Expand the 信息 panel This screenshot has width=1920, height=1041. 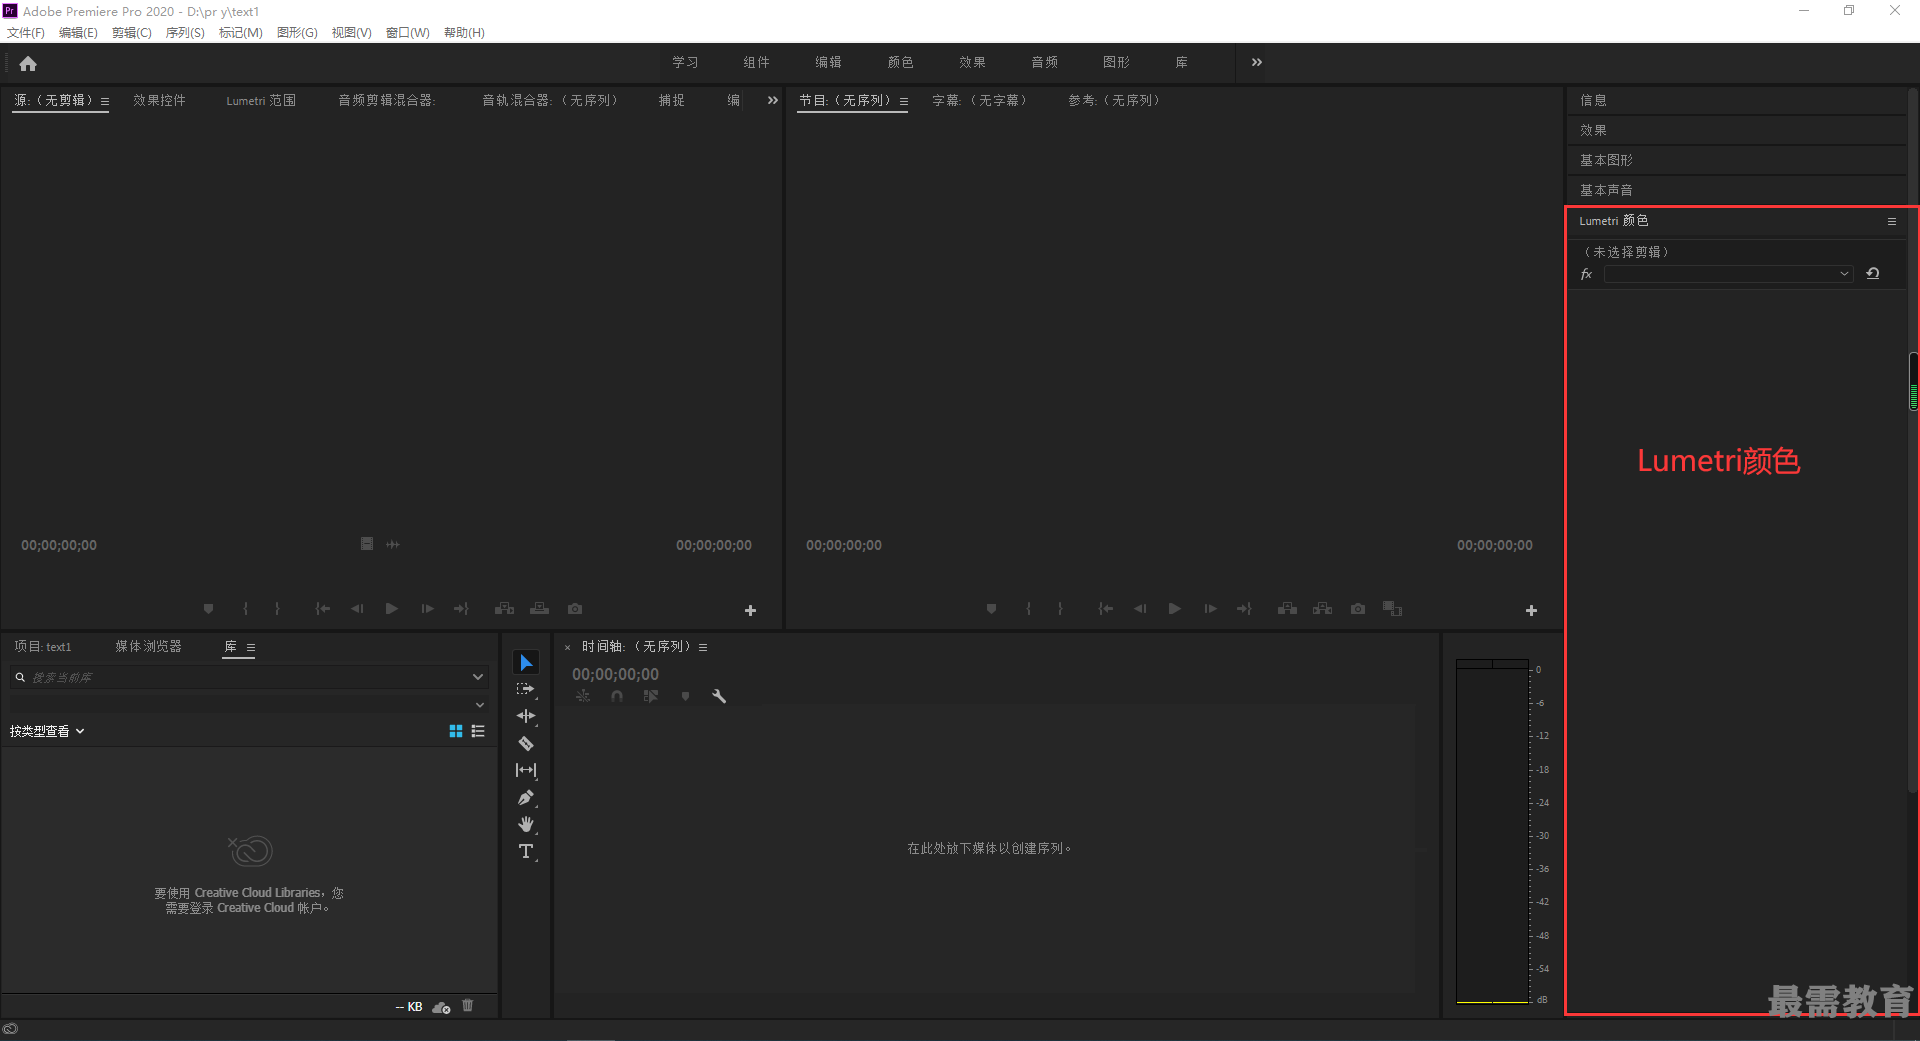[1736, 100]
